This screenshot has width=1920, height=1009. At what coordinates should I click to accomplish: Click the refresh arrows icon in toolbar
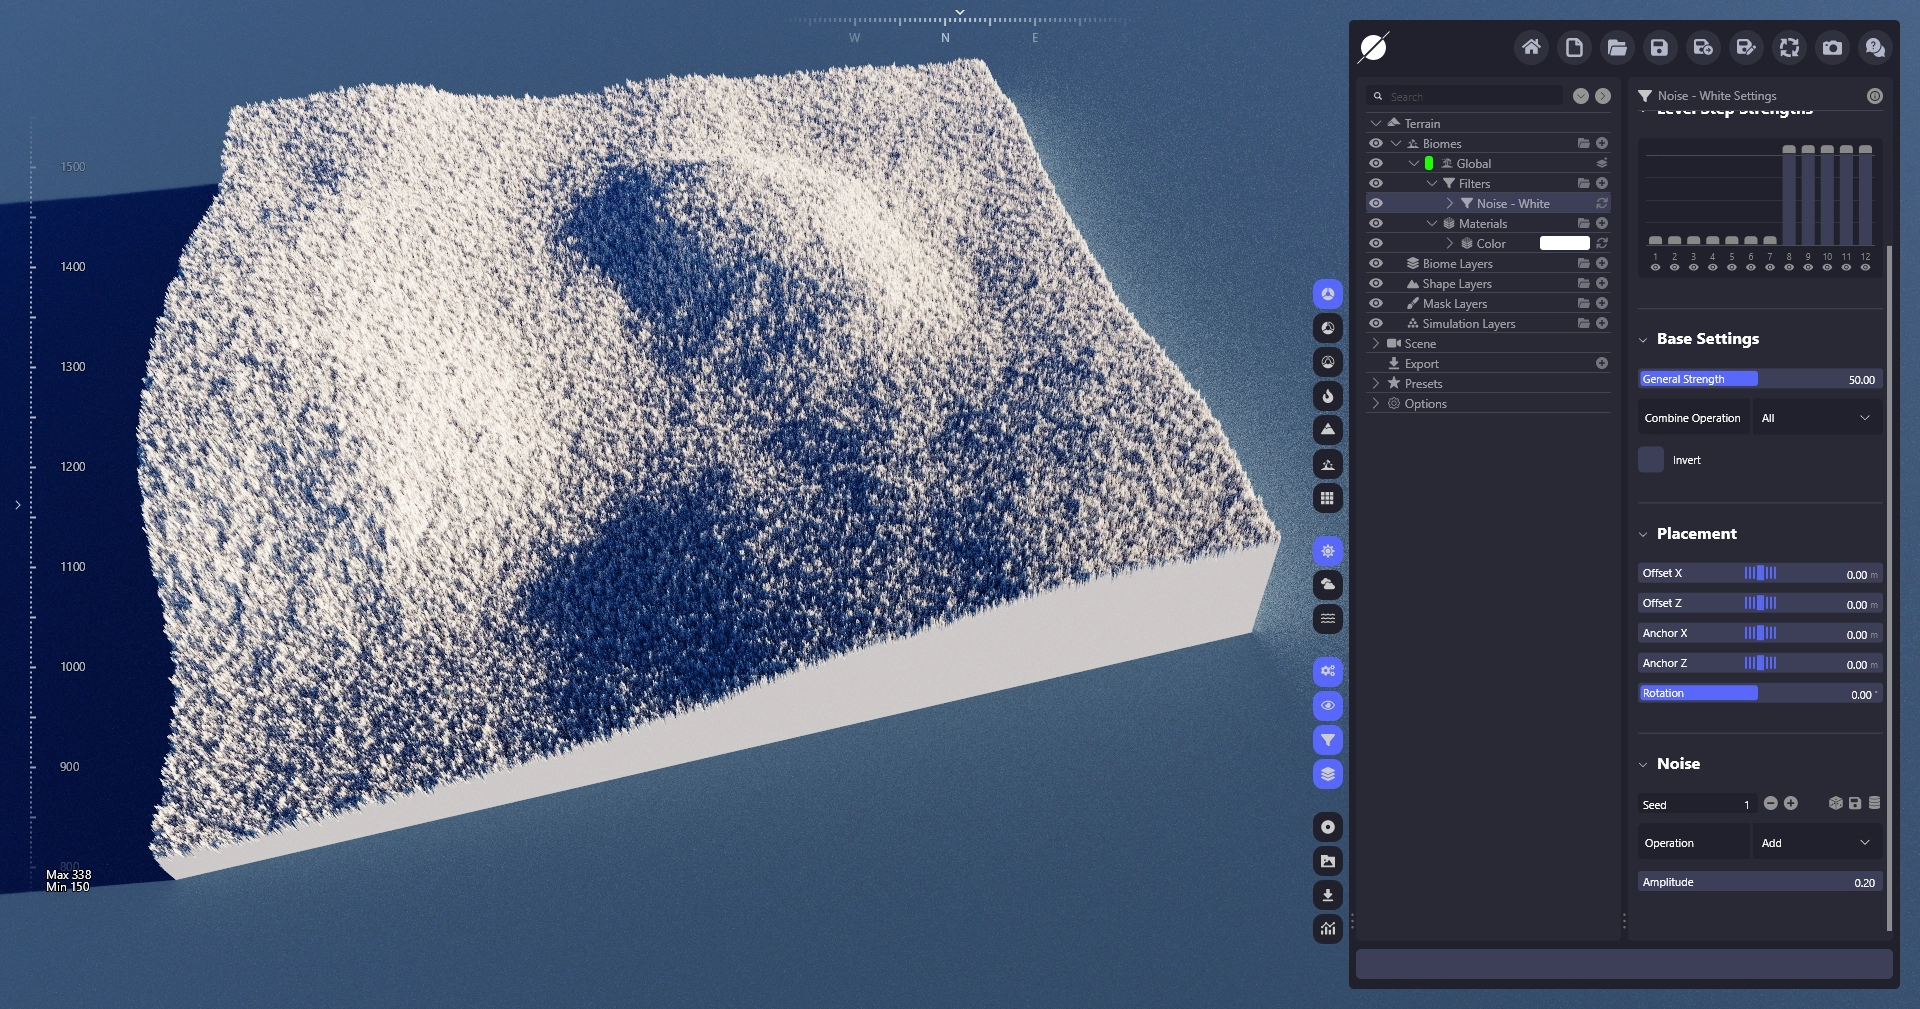1789,48
